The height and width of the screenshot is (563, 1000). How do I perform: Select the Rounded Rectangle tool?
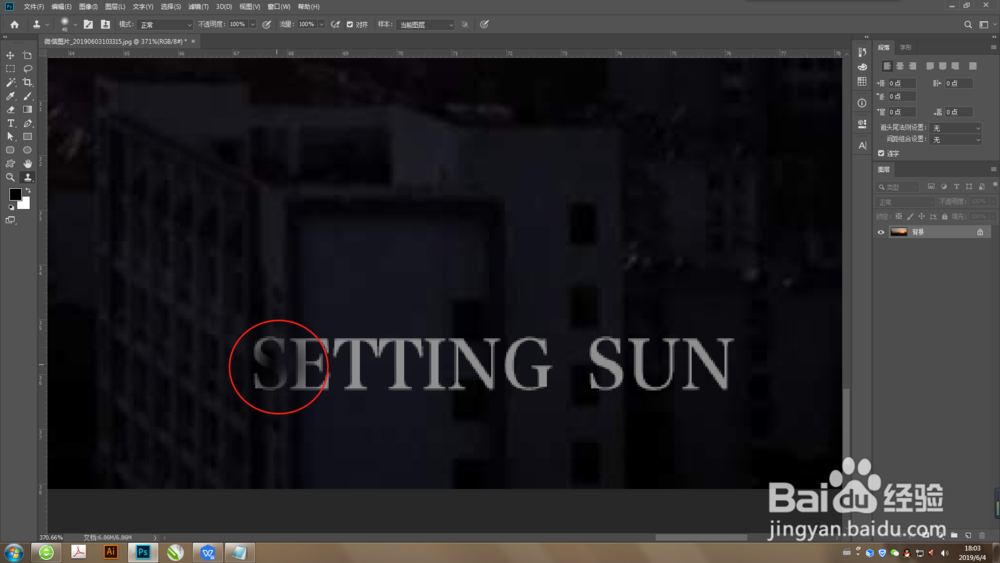[10, 150]
